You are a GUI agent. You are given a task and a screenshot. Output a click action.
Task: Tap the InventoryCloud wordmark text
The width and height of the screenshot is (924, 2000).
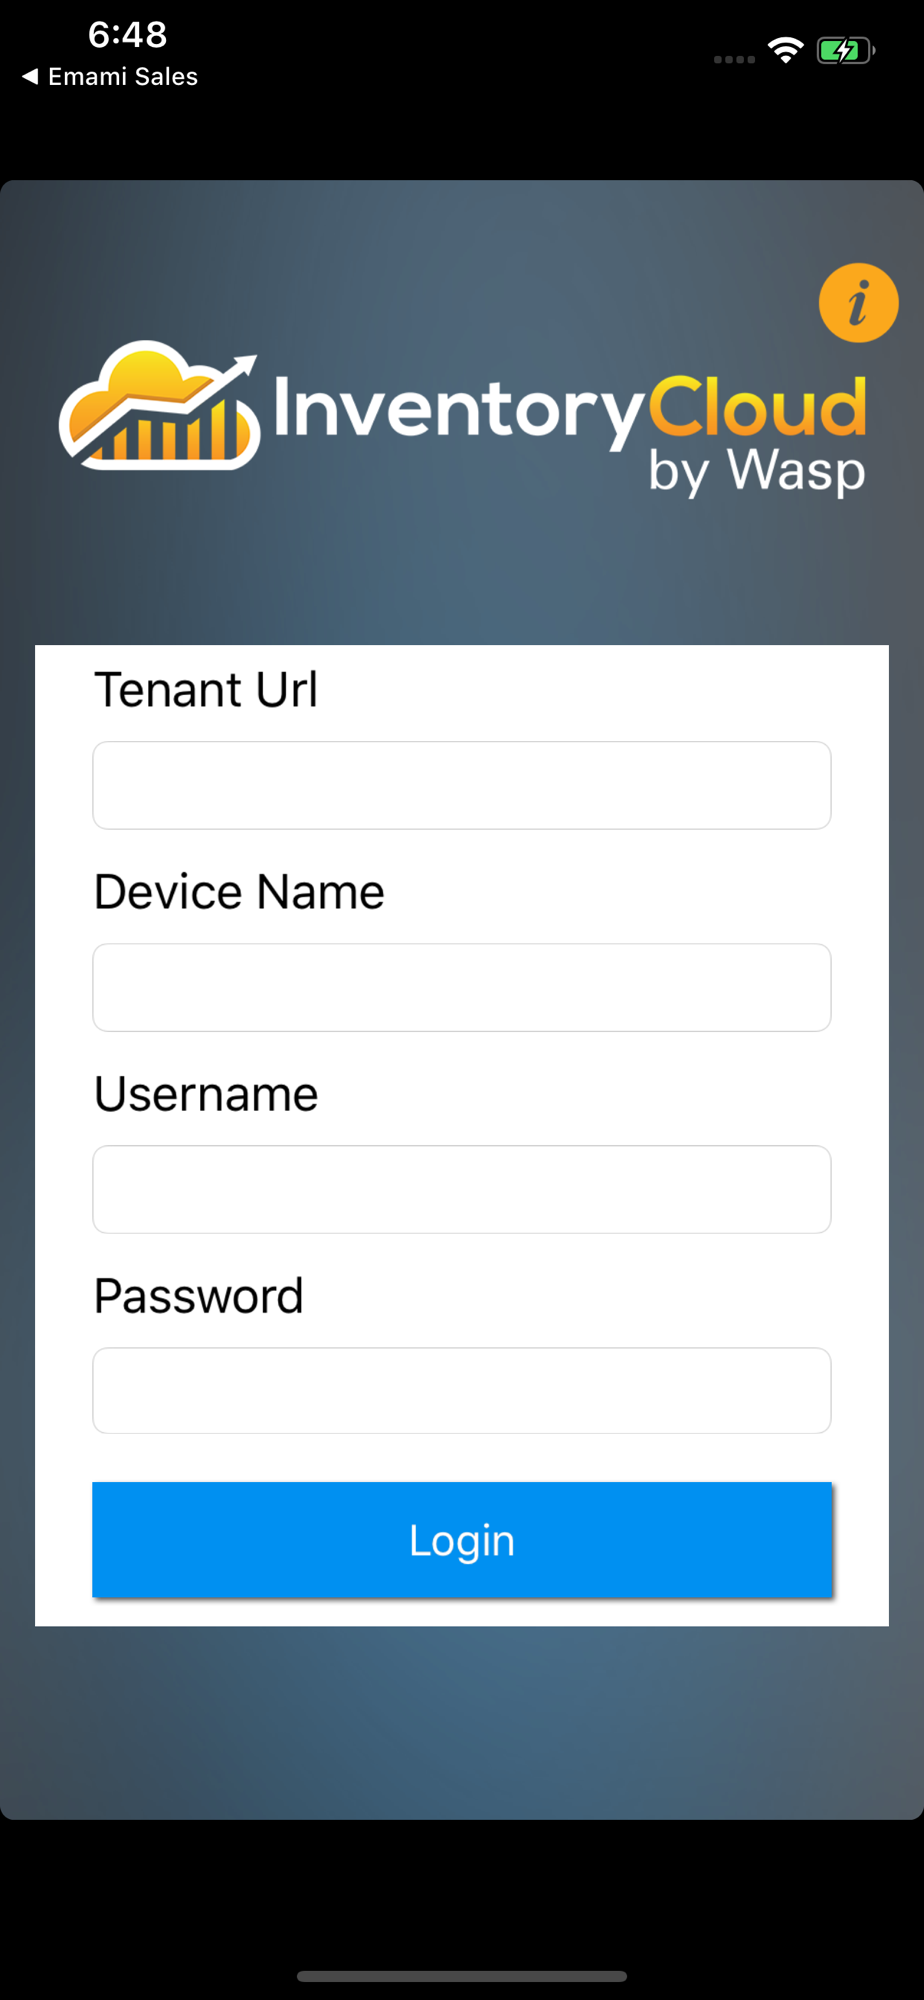coord(570,410)
